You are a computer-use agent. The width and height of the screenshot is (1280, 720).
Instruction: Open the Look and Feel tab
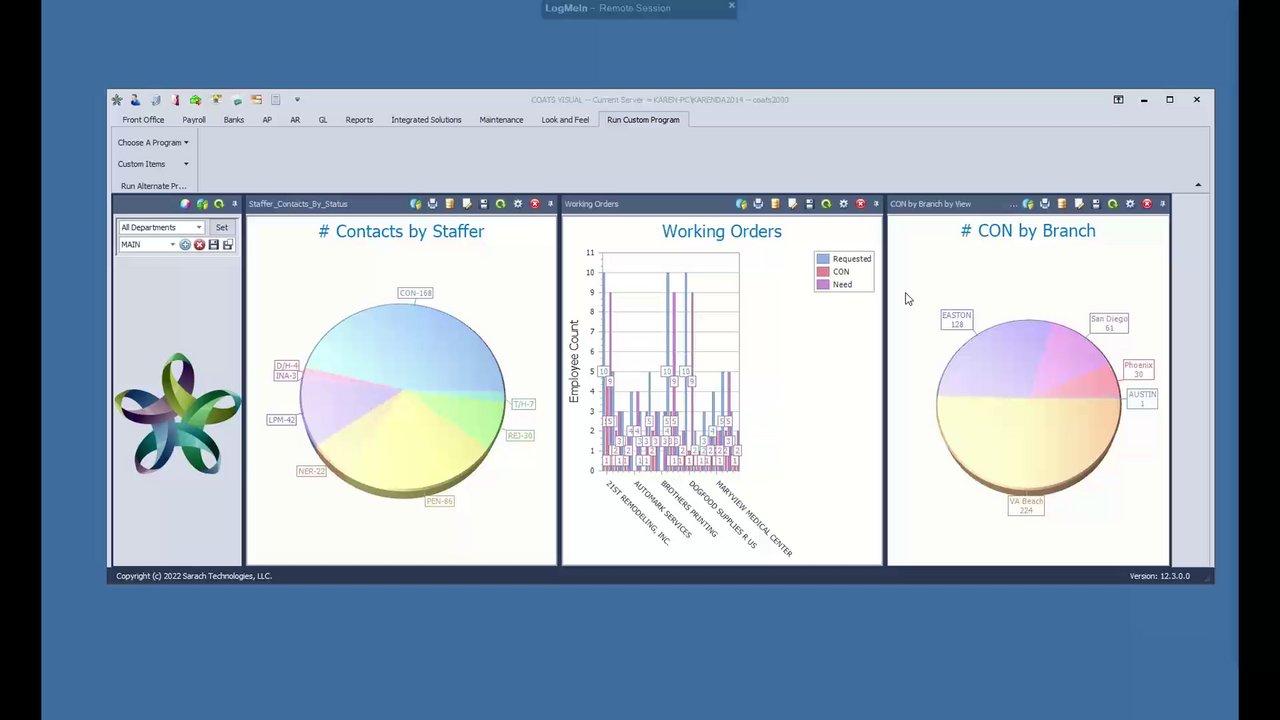pos(565,120)
